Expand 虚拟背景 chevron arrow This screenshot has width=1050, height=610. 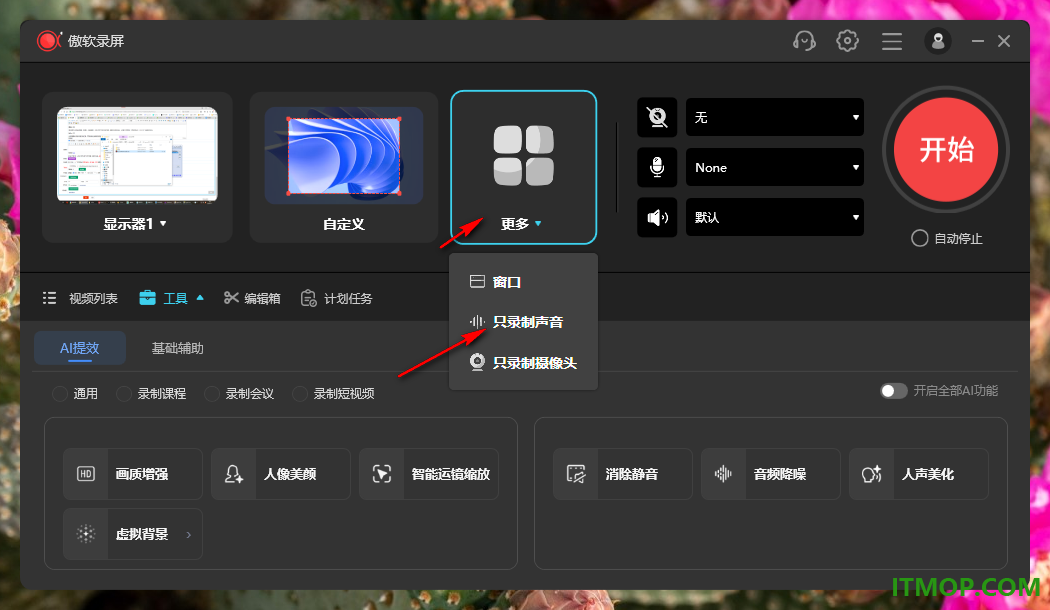pos(188,534)
